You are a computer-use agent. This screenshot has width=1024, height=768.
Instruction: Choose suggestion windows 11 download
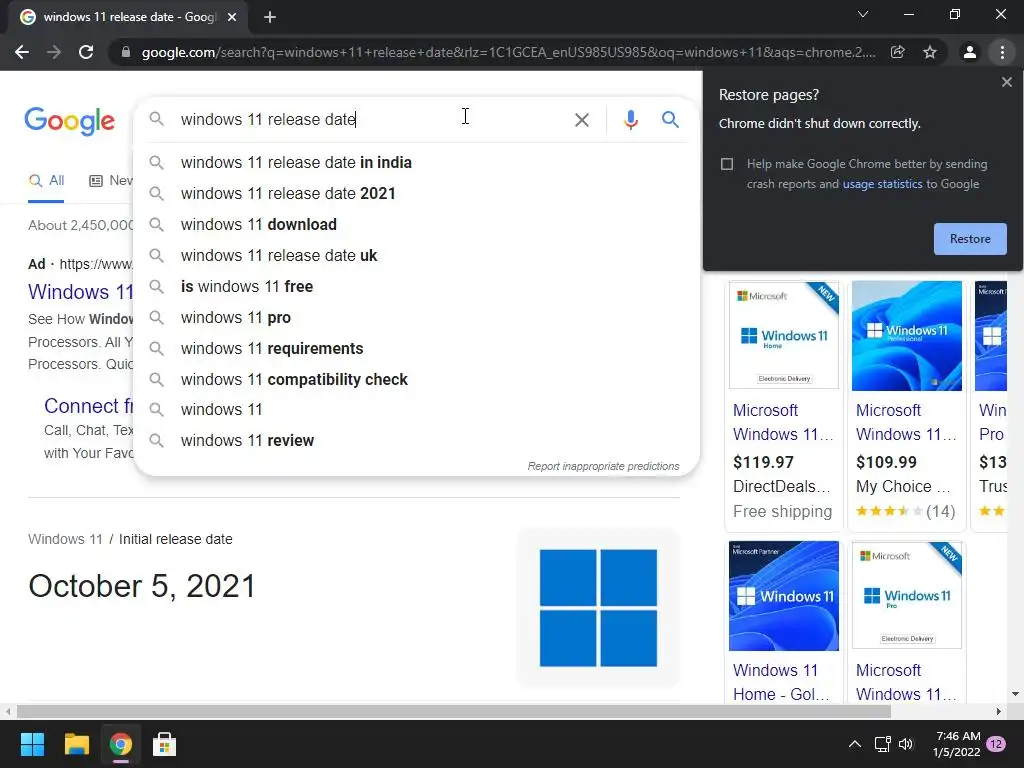416,225
